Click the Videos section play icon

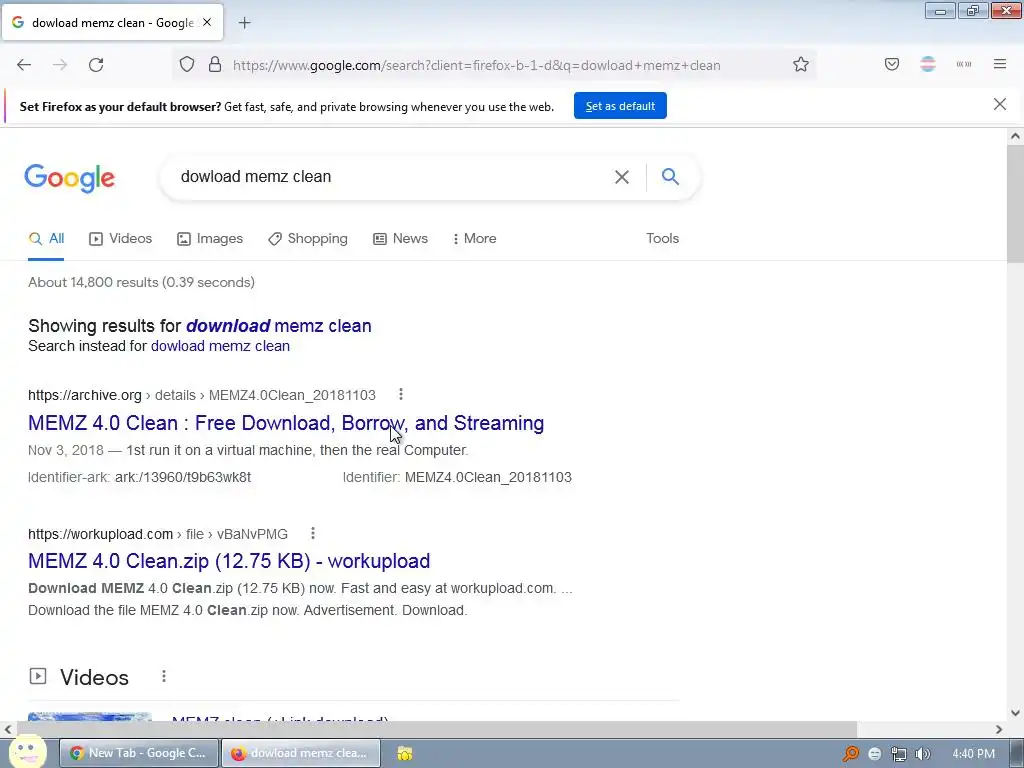coord(38,677)
